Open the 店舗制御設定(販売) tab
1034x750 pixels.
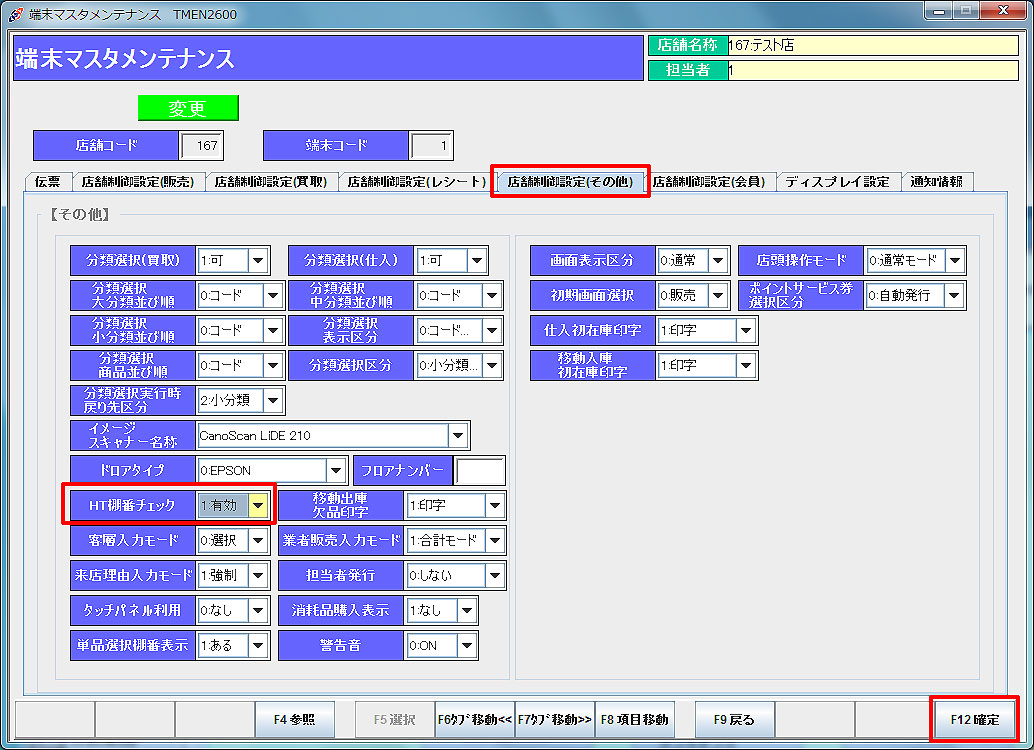(138, 182)
